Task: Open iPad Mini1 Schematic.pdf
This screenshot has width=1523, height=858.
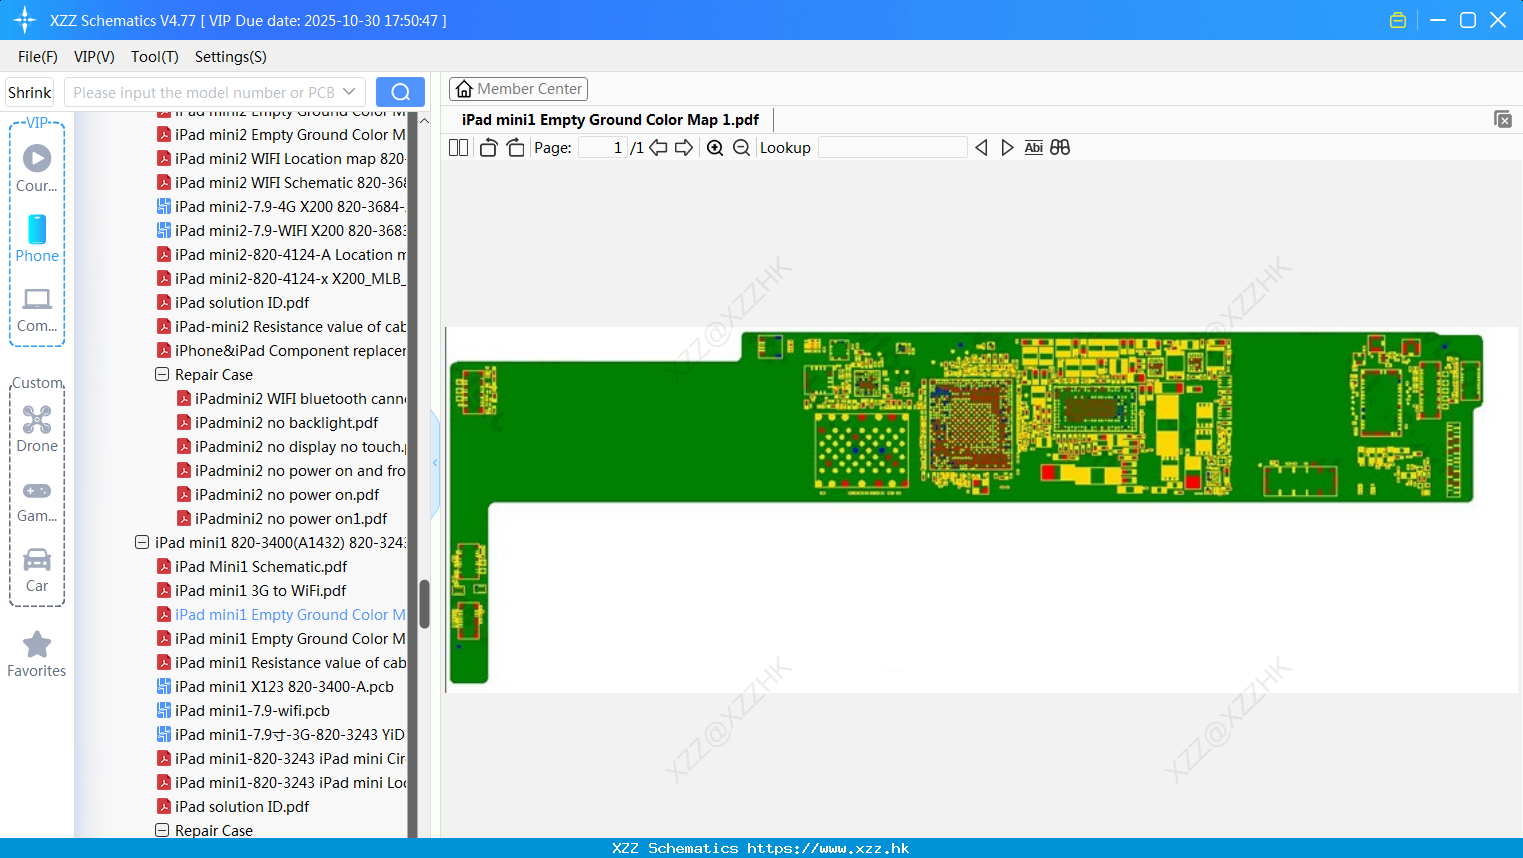Action: (x=253, y=567)
